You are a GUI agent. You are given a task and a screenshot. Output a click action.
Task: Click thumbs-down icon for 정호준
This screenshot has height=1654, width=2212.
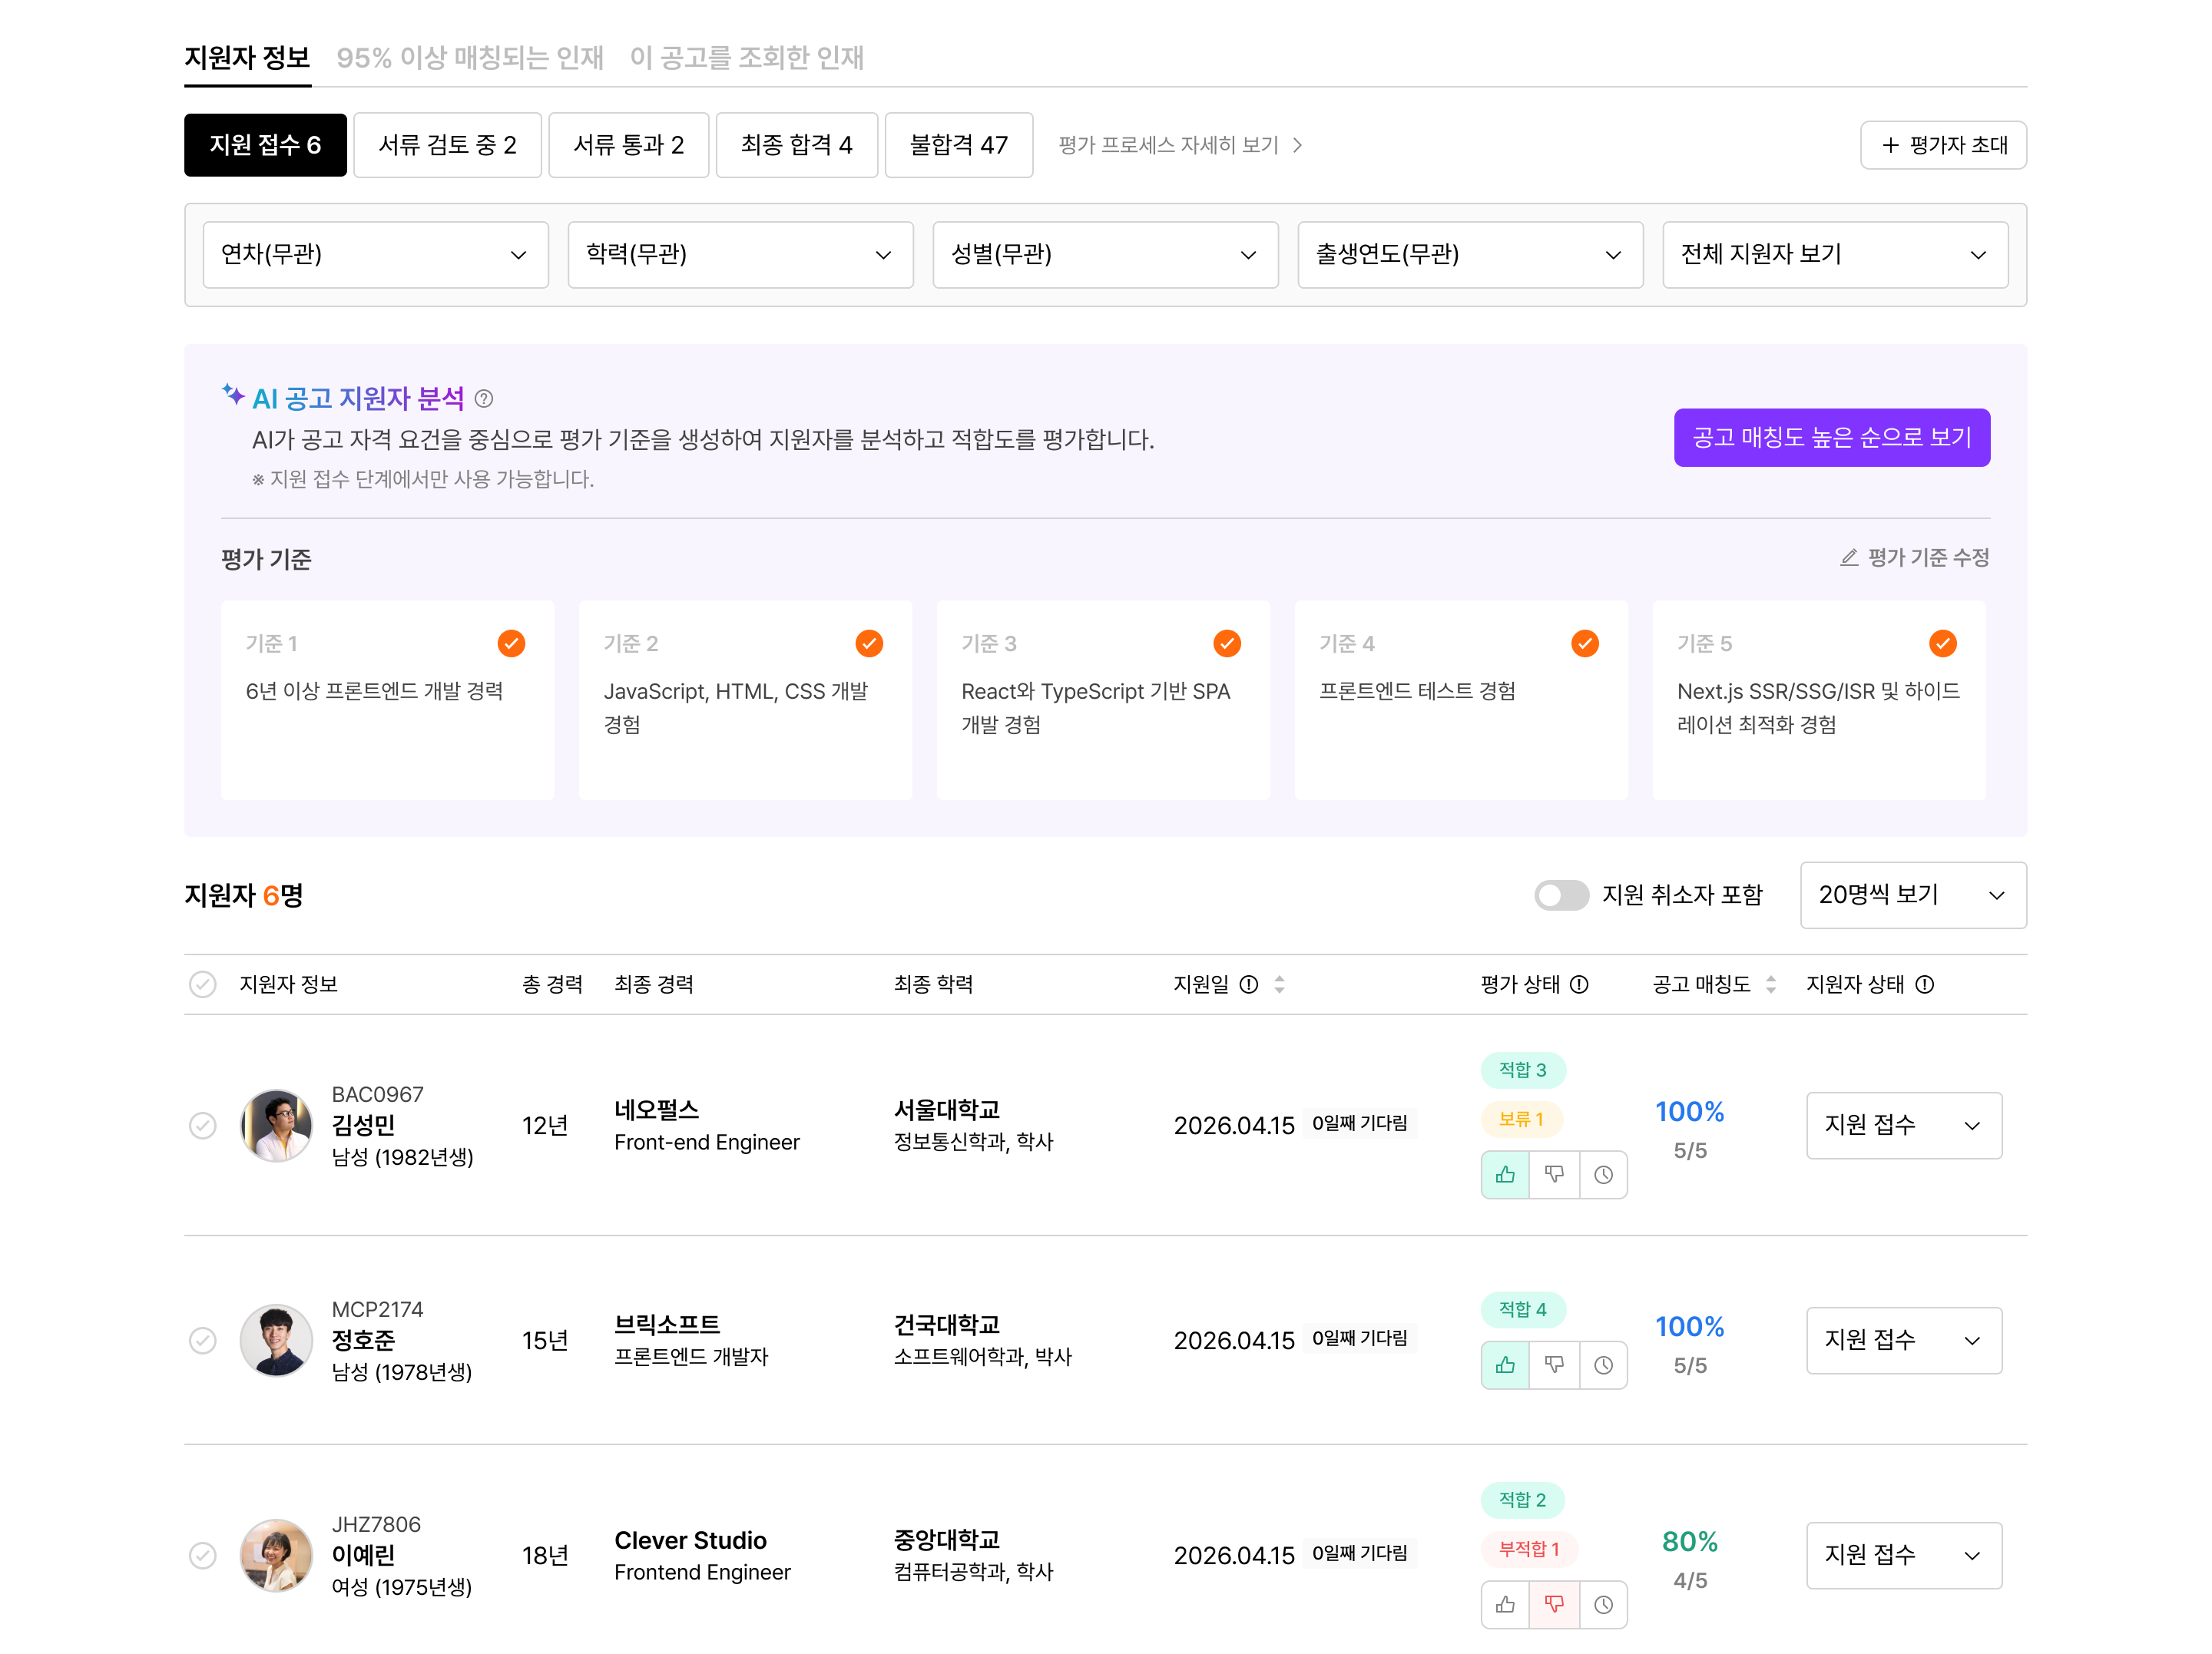click(1554, 1365)
